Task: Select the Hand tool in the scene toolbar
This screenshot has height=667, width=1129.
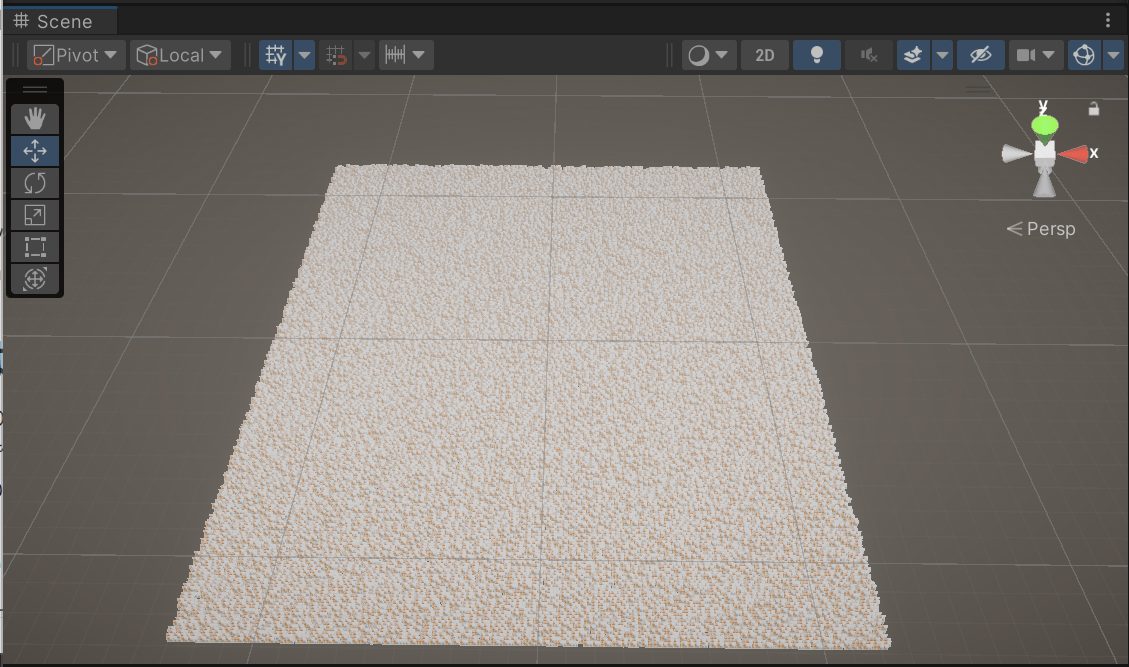Action: 35,118
